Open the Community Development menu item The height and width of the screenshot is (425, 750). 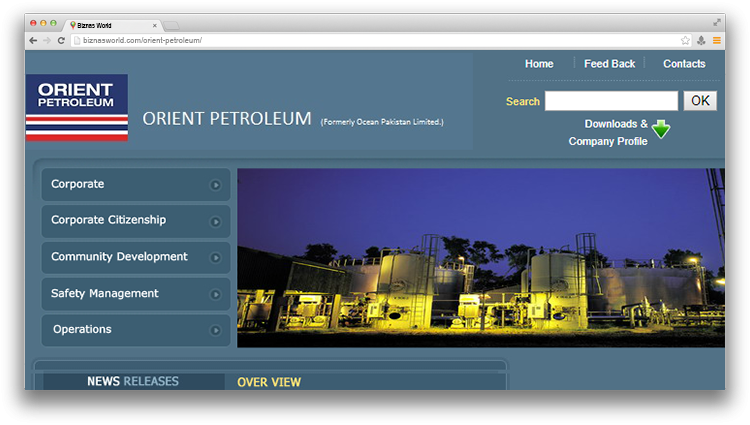click(x=119, y=257)
